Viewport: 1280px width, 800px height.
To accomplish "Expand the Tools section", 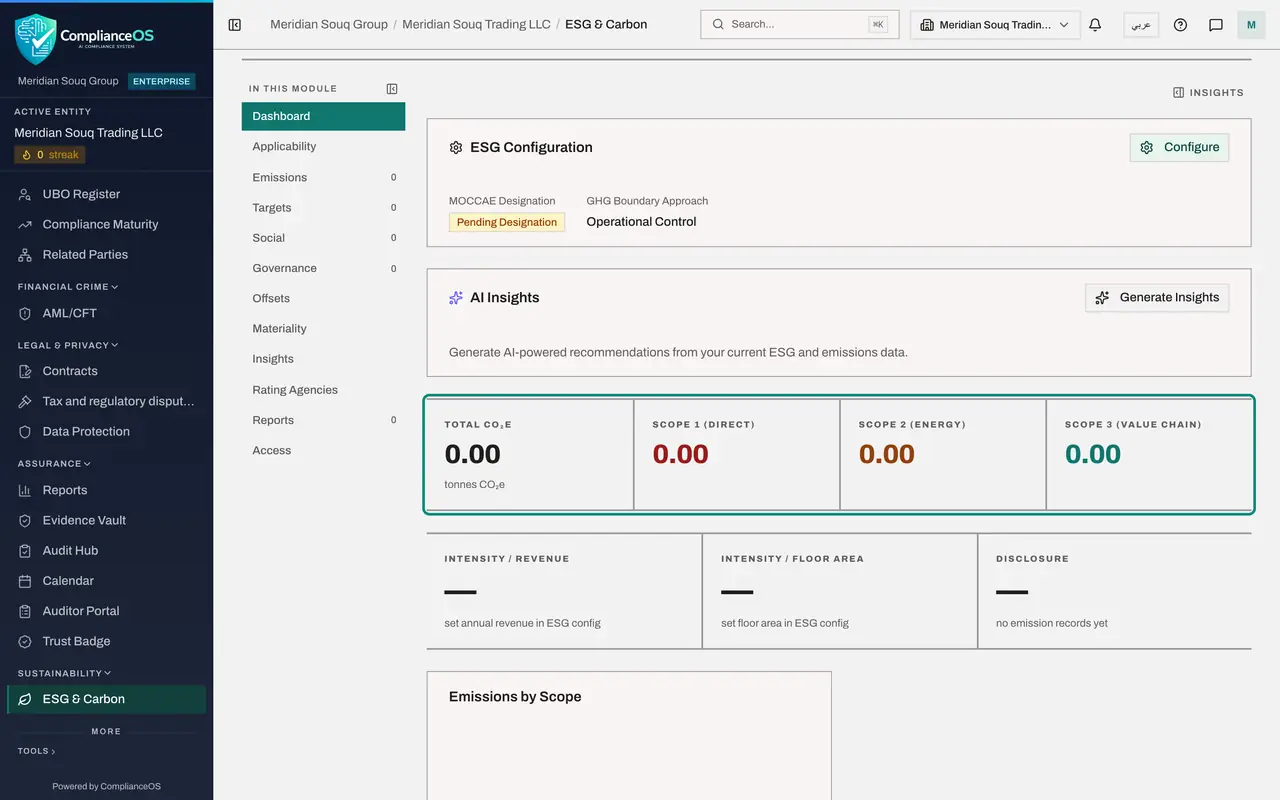I will click(x=37, y=751).
